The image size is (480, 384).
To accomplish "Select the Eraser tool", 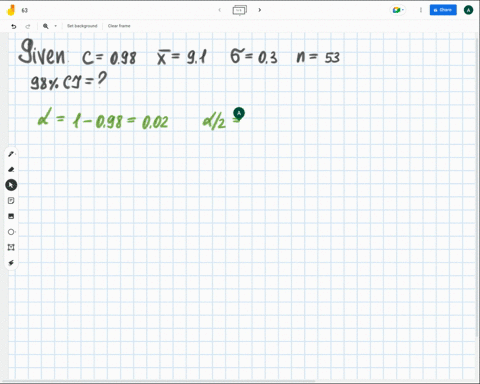I will click(x=11, y=169).
